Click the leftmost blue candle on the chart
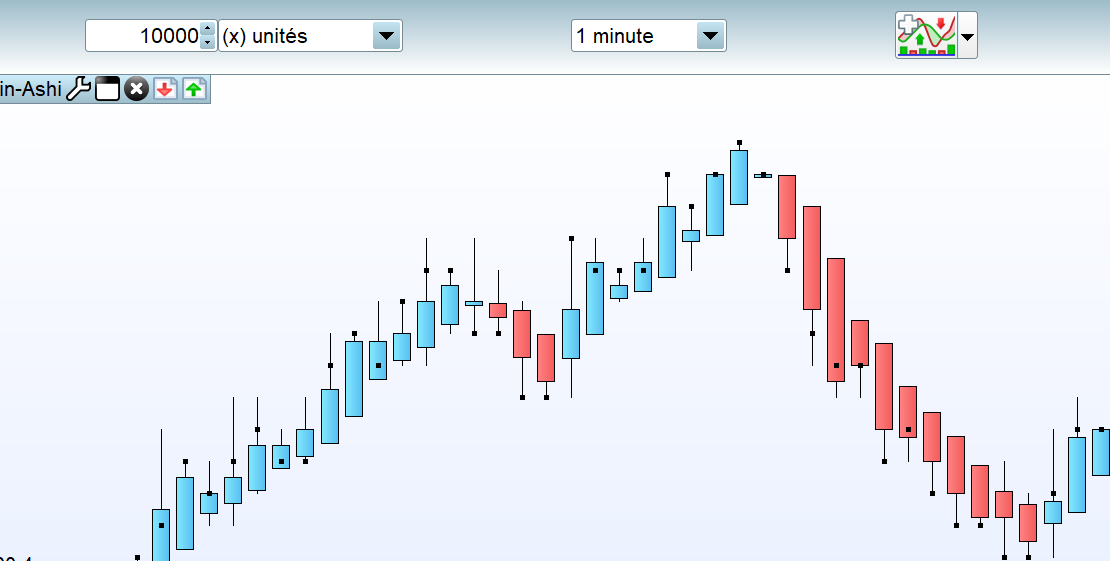The height and width of the screenshot is (561, 1110). click(161, 535)
